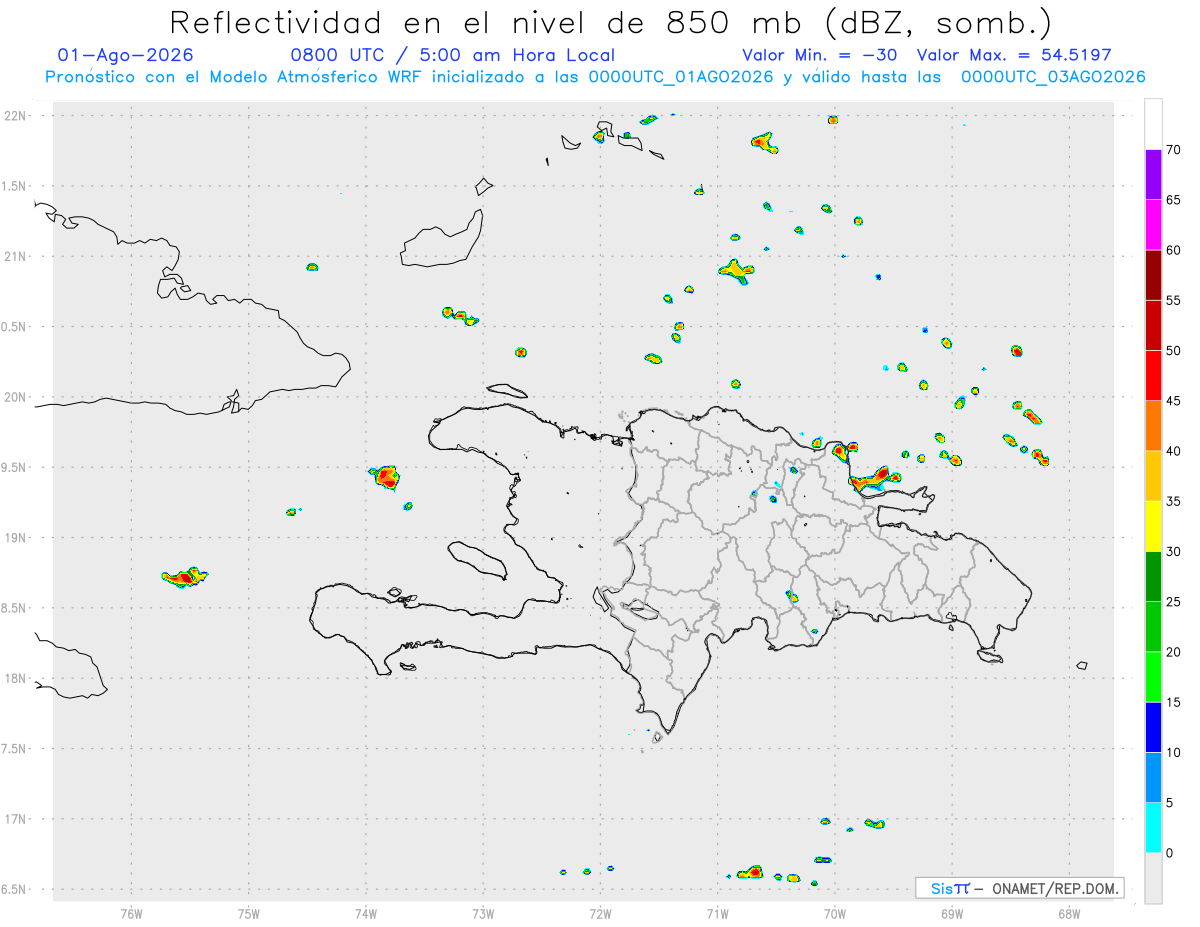
Task: Click the magenta 60–65 dBZ color band
Action: (x=1153, y=225)
